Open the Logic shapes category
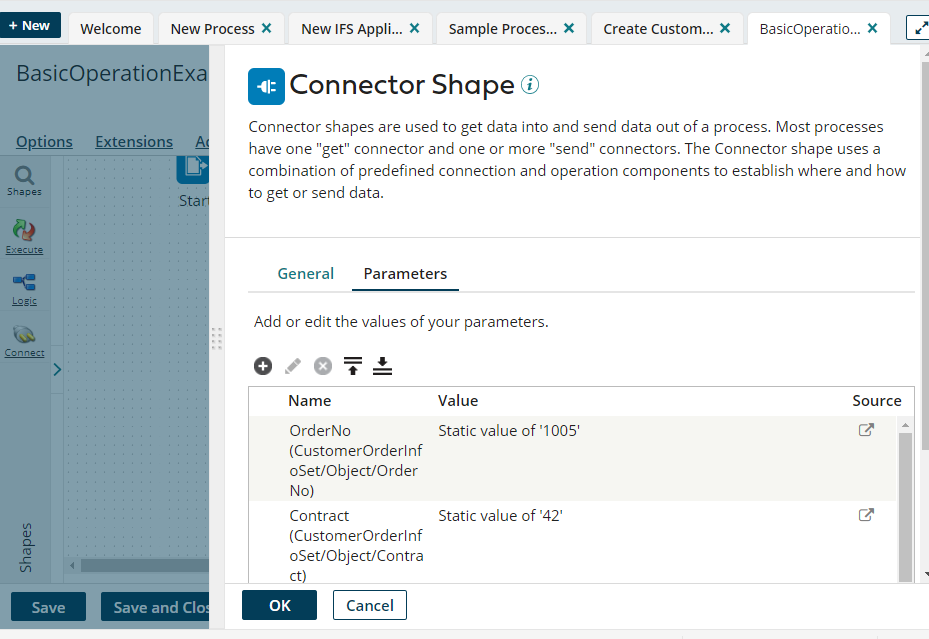Image resolution: width=929 pixels, height=639 pixels. (x=24, y=287)
